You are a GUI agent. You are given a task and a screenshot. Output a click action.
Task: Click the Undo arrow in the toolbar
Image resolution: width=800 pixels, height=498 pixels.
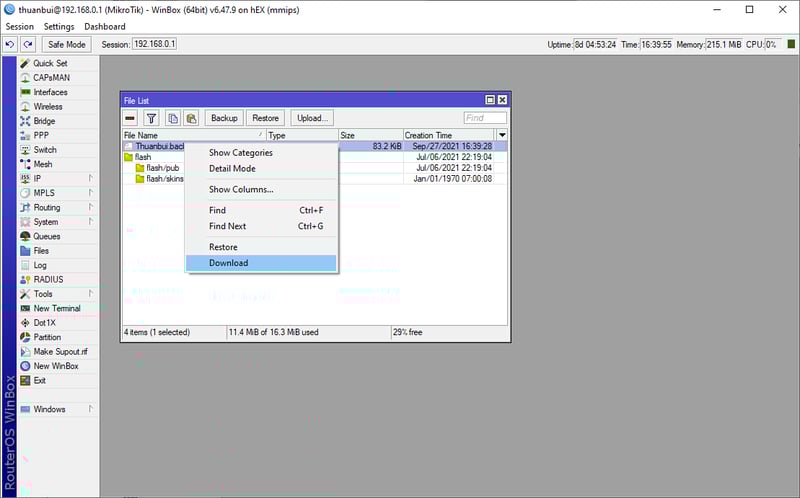pos(10,44)
